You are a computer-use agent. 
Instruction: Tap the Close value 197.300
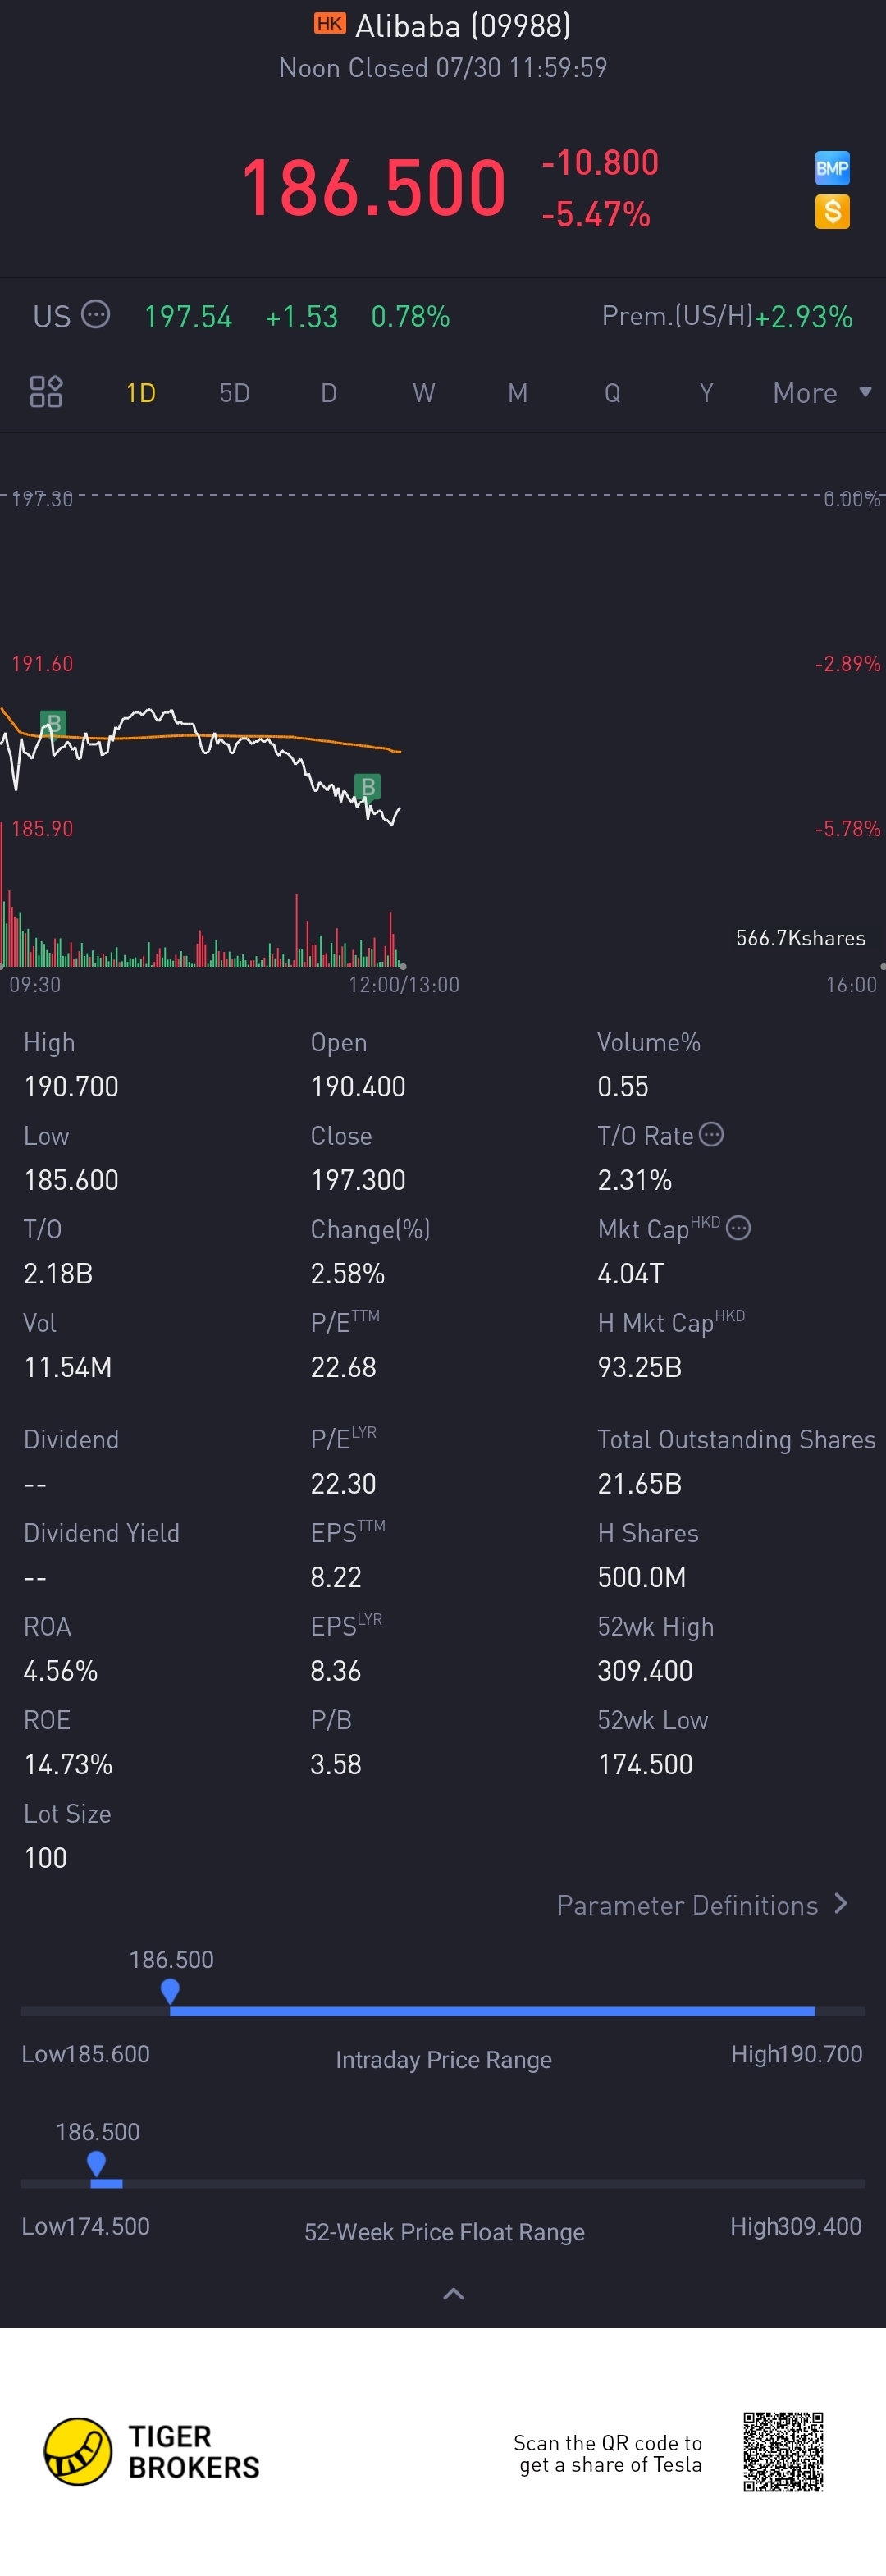[x=358, y=1180]
